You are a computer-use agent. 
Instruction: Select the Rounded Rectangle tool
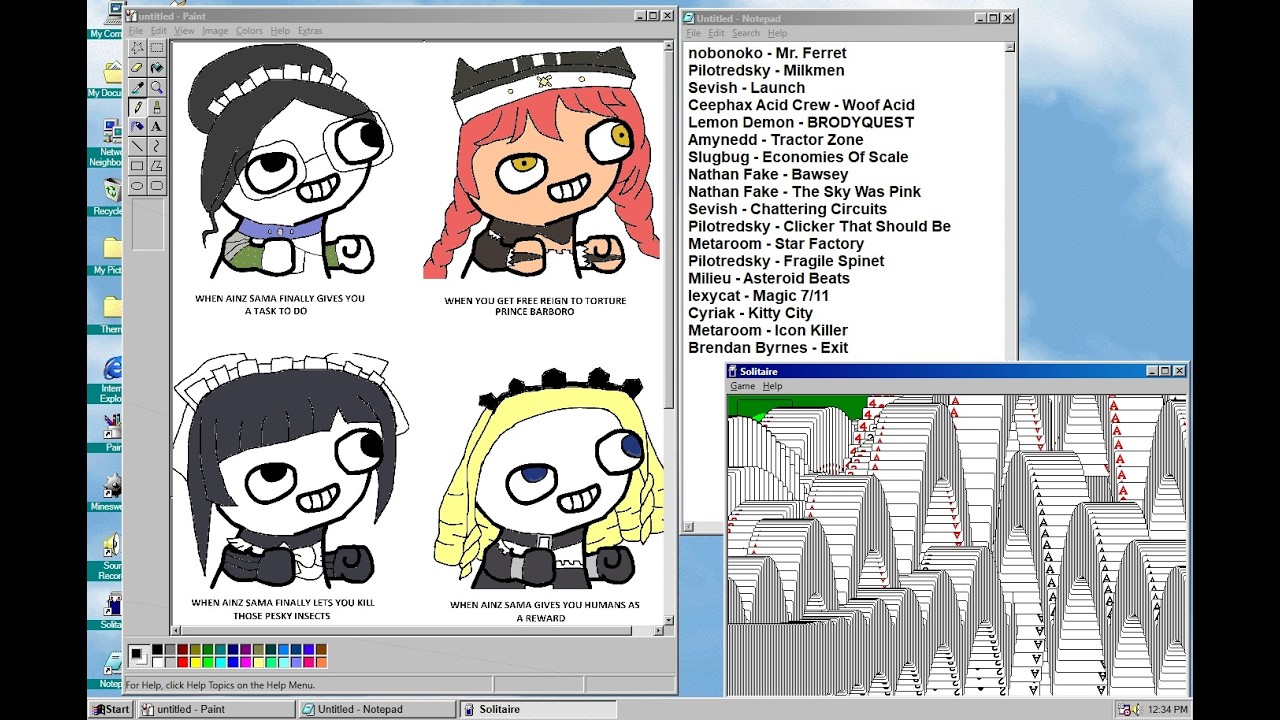click(157, 185)
